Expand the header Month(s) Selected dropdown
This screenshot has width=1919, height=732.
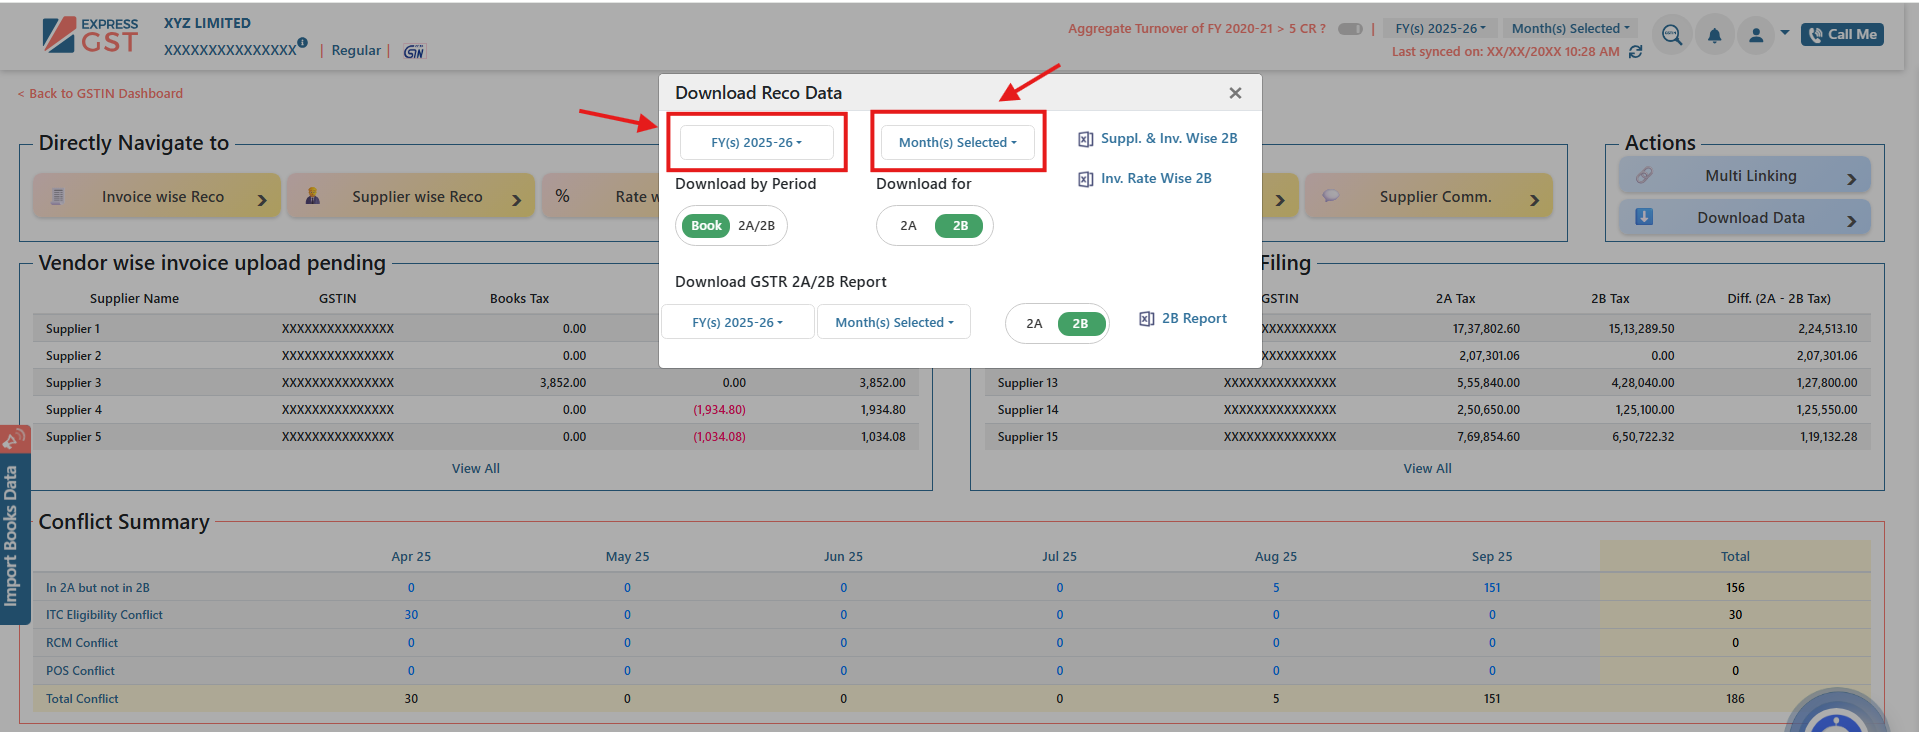[x=1569, y=29]
